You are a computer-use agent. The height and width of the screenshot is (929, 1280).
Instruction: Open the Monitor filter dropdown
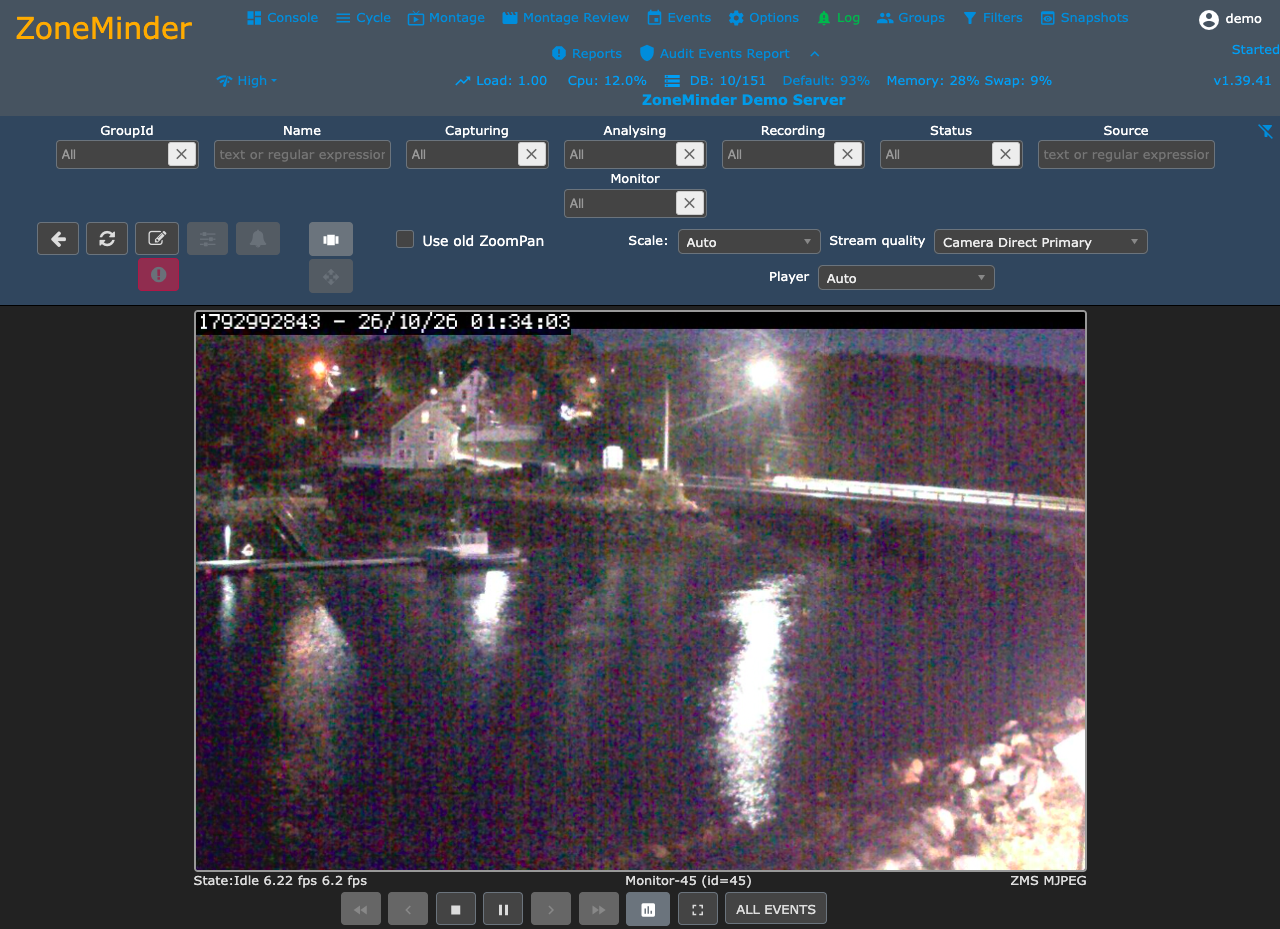point(635,203)
